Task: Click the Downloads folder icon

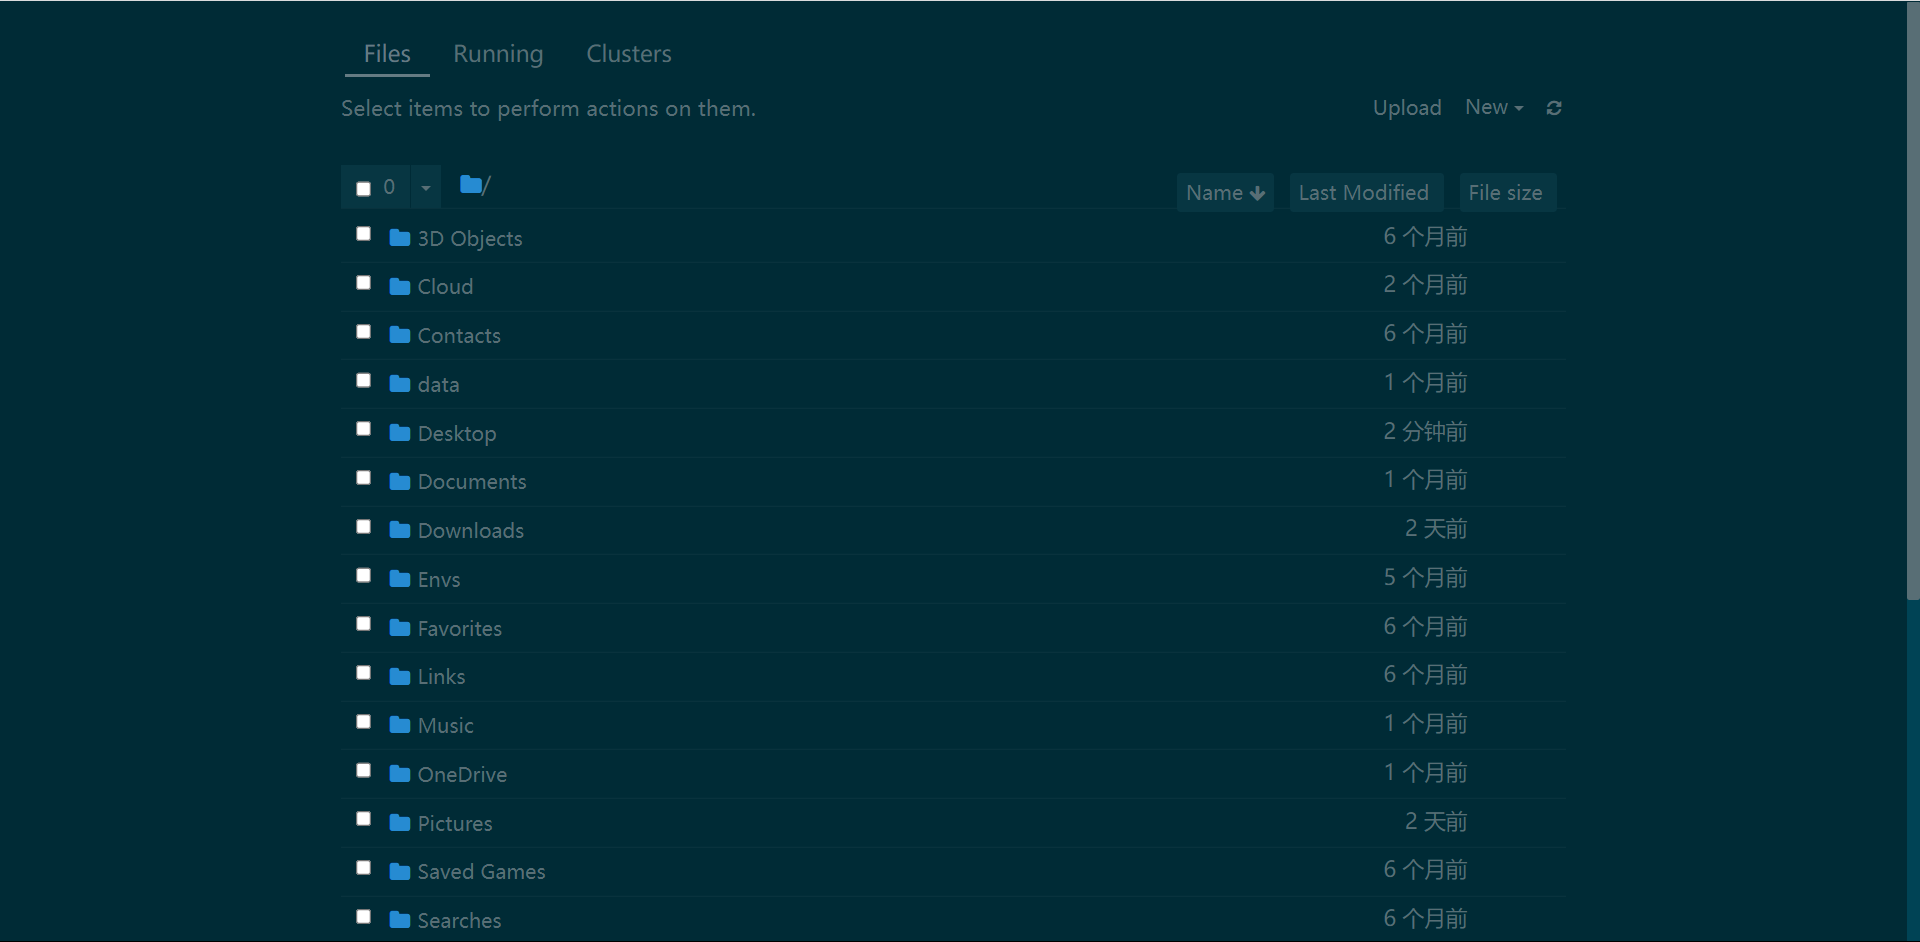Action: (x=400, y=530)
